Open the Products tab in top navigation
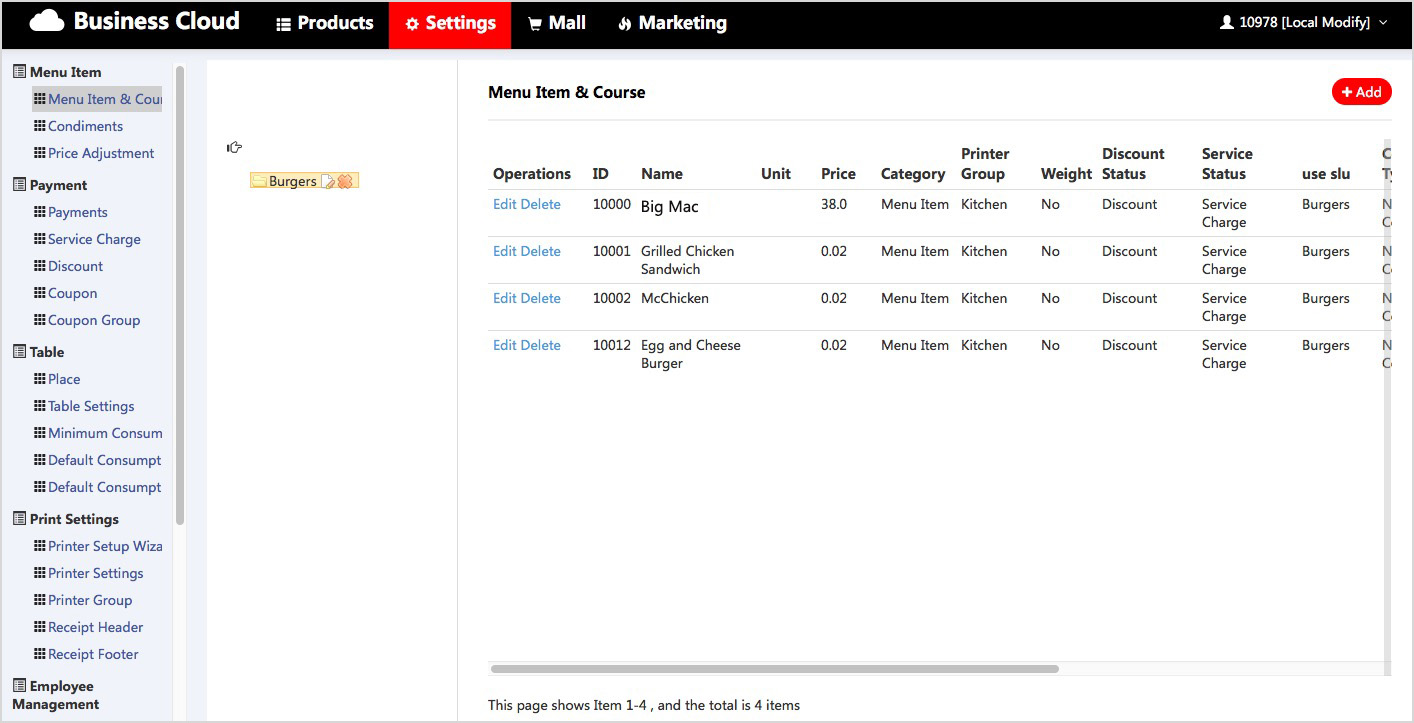1414x723 pixels. [x=324, y=23]
